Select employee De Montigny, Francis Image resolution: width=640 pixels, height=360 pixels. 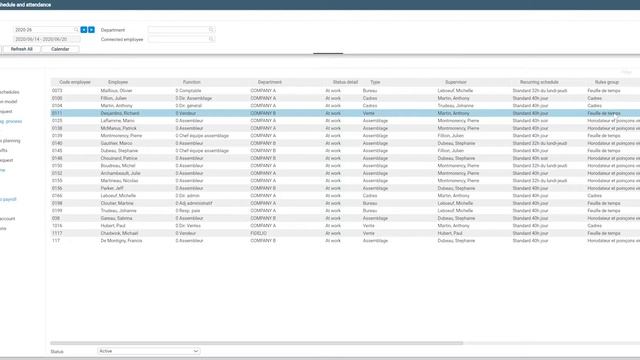[121, 241]
